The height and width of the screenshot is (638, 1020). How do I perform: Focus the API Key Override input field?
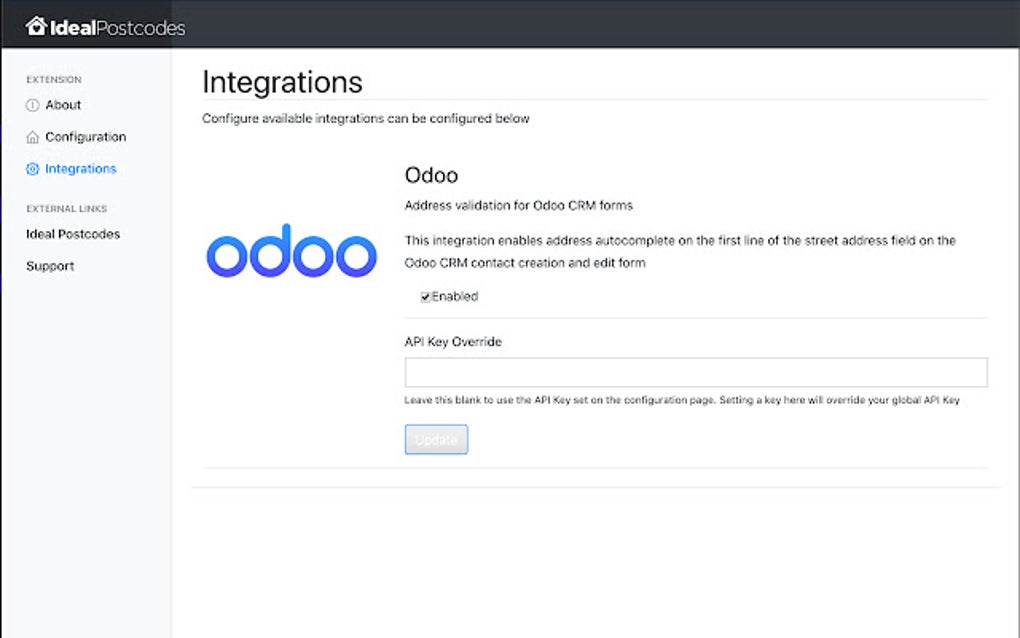(695, 372)
